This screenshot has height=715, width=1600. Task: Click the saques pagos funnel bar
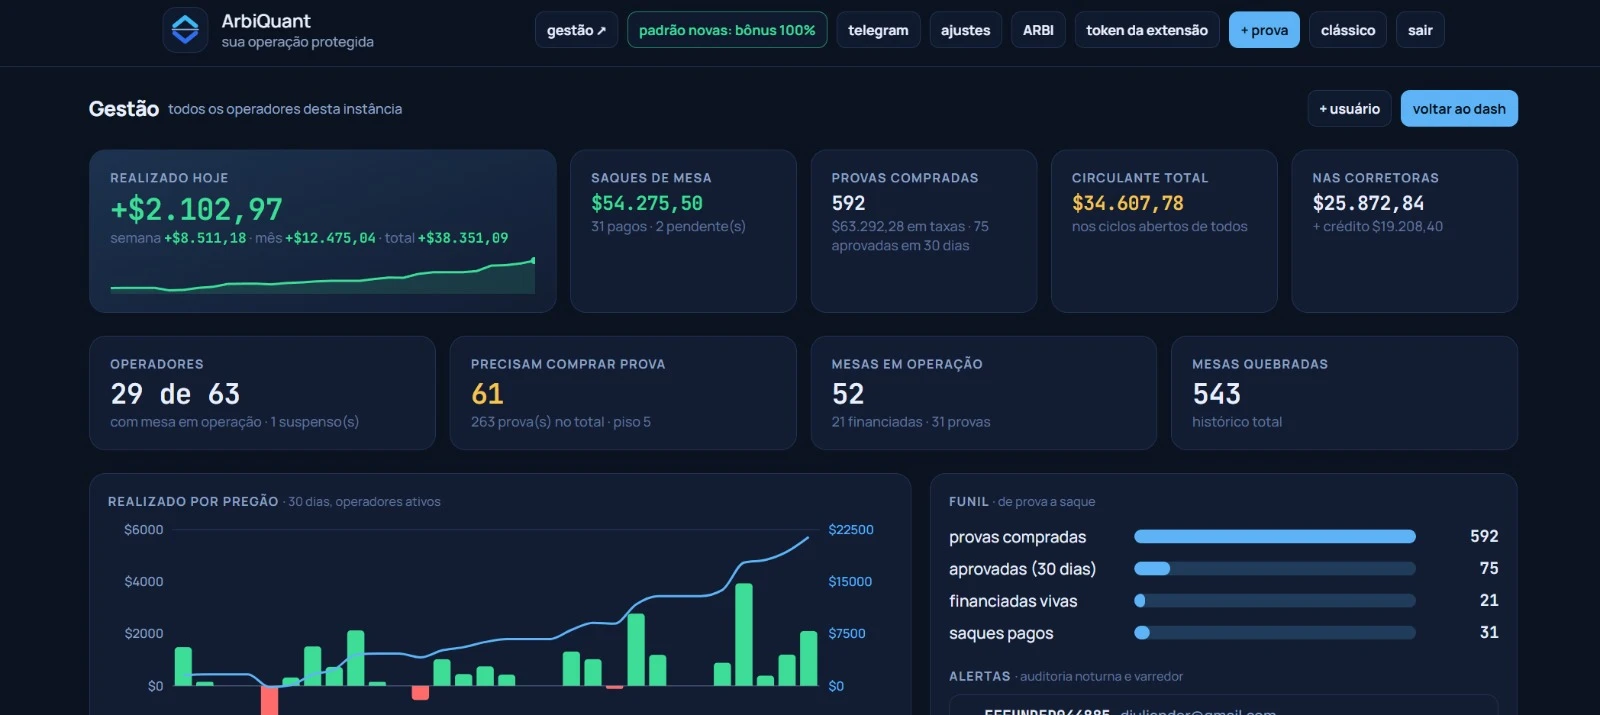point(1275,633)
